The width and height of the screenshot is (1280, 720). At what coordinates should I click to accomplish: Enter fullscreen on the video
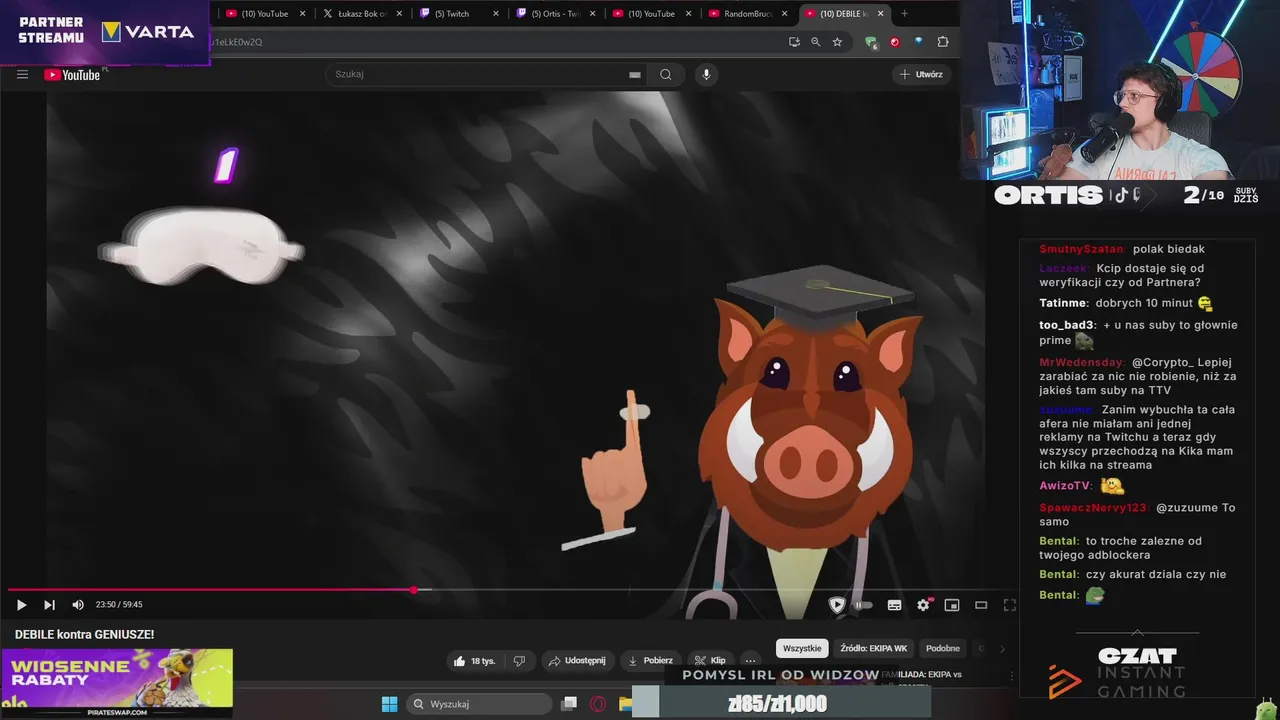[1010, 604]
